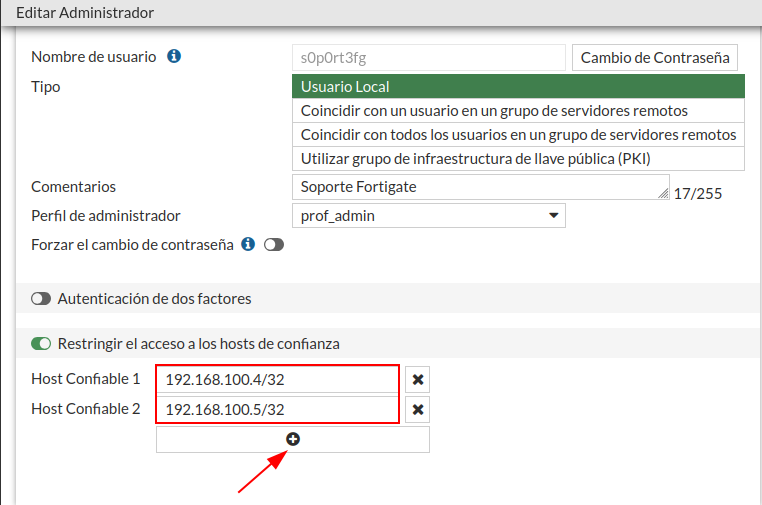
Task: Click info icon next to Nombre de usuario
Action: click(x=174, y=57)
